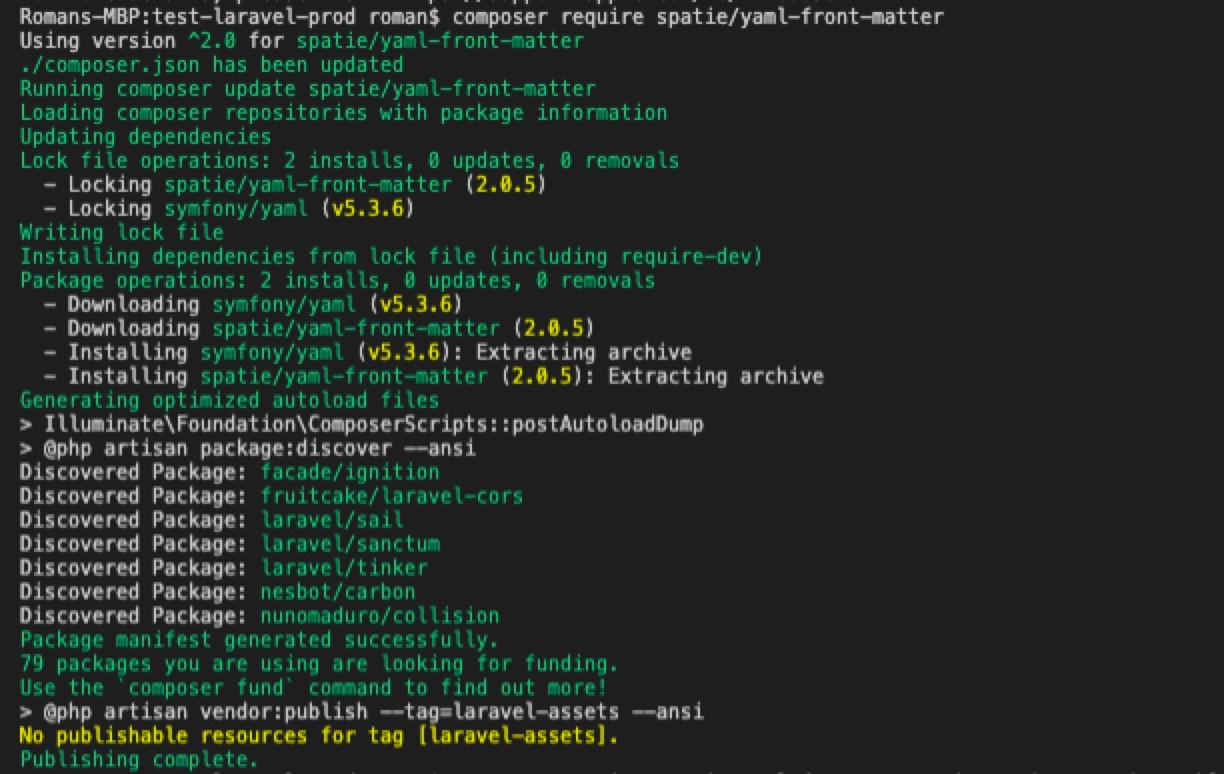Click 'Package operations: 2 installs' line

pyautogui.click(x=338, y=281)
